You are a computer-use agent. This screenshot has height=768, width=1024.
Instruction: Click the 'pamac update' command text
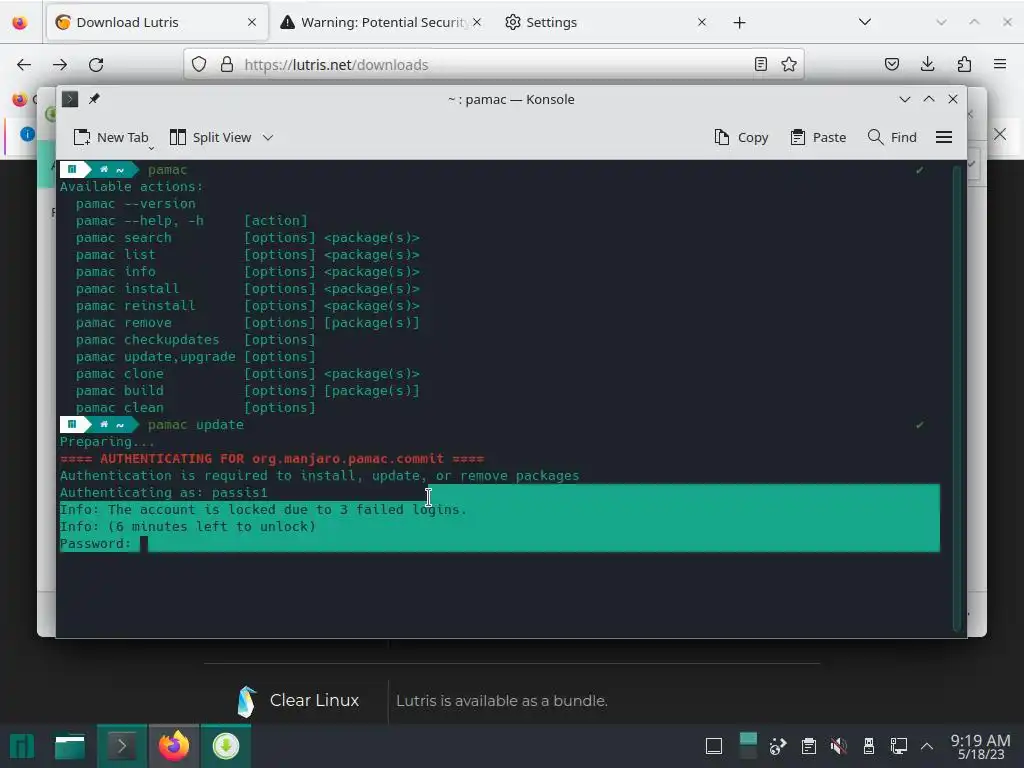(x=195, y=424)
